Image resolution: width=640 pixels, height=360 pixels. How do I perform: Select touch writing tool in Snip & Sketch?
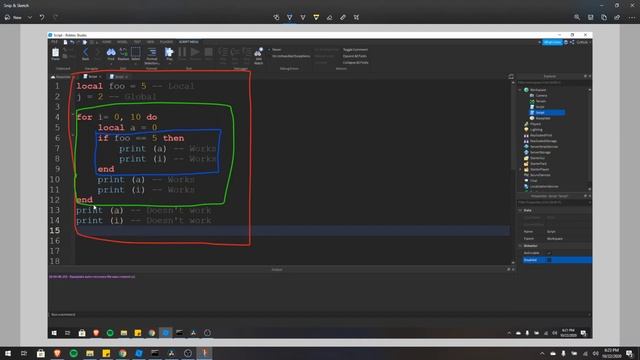point(276,17)
